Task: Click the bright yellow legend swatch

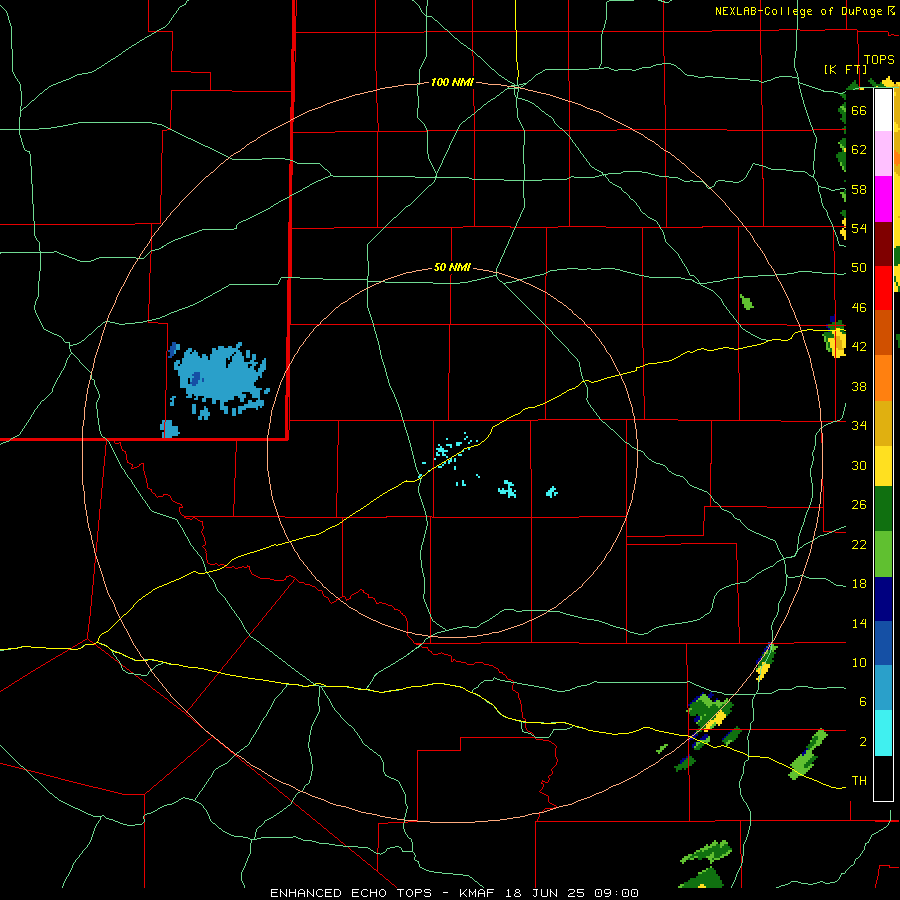Action: [883, 465]
